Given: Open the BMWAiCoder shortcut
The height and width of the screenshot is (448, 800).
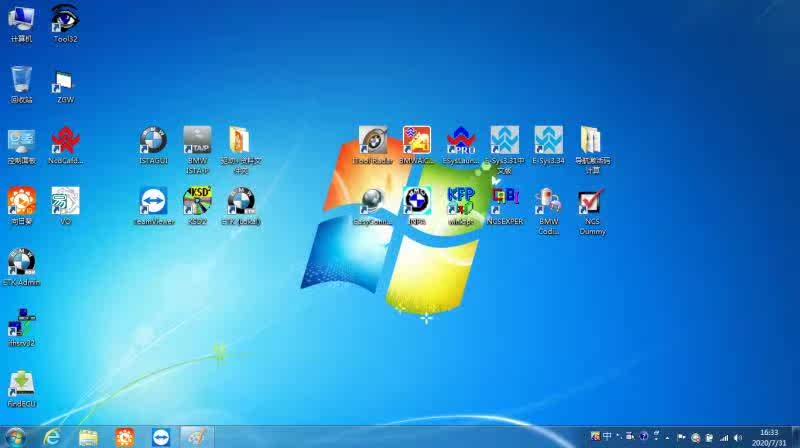Looking at the screenshot, I should pos(417,145).
